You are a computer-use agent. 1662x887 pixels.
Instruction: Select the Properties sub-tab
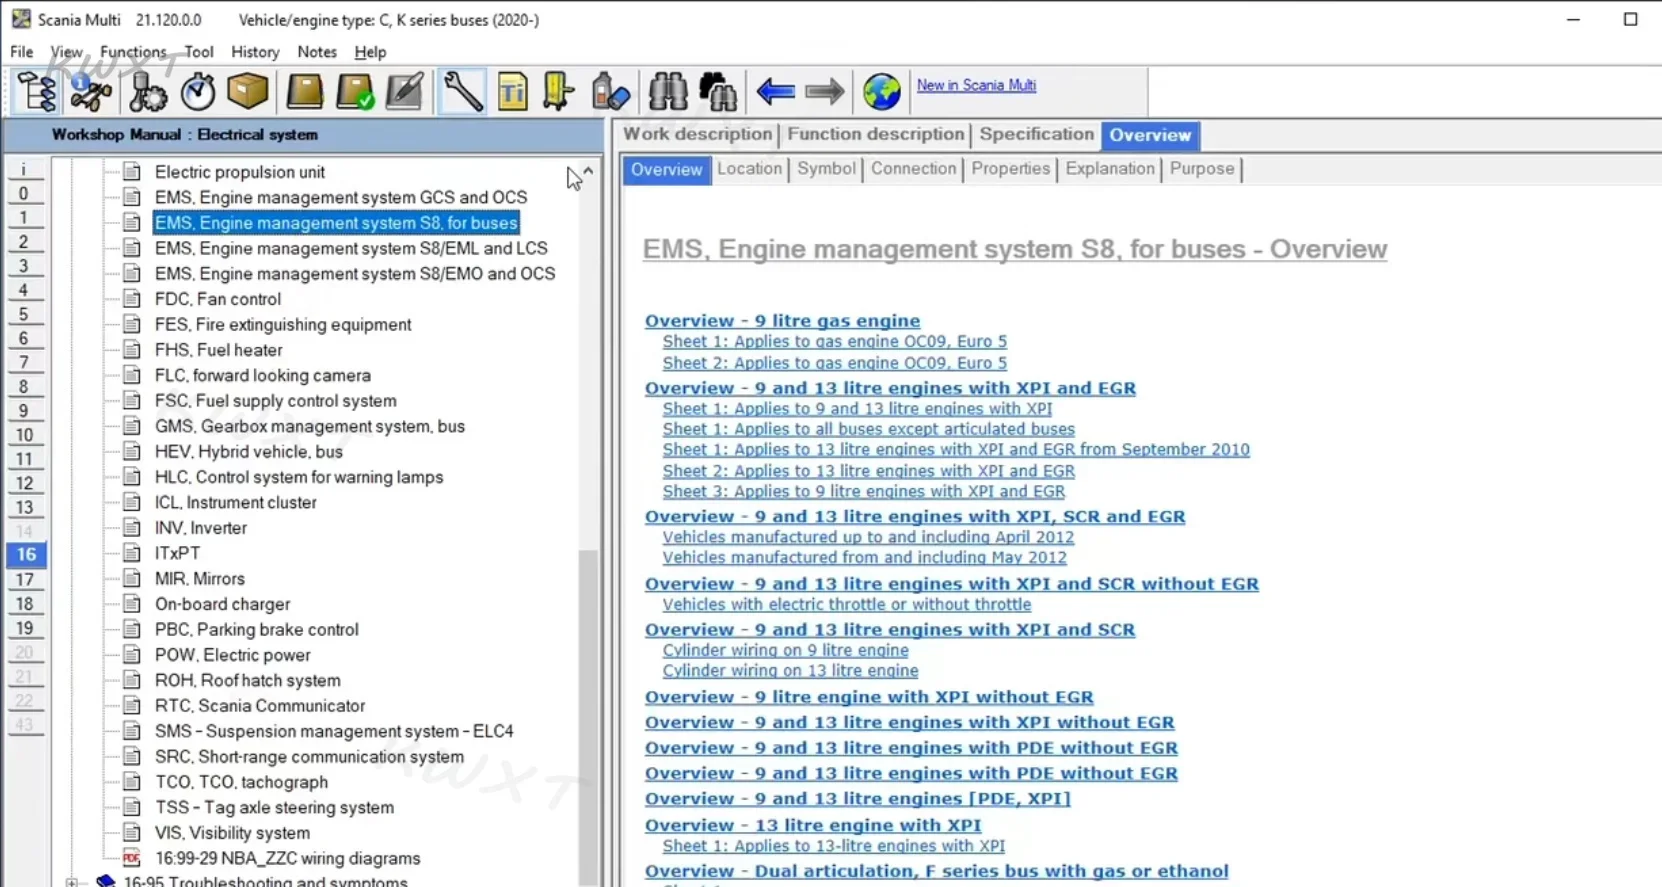coord(1010,169)
